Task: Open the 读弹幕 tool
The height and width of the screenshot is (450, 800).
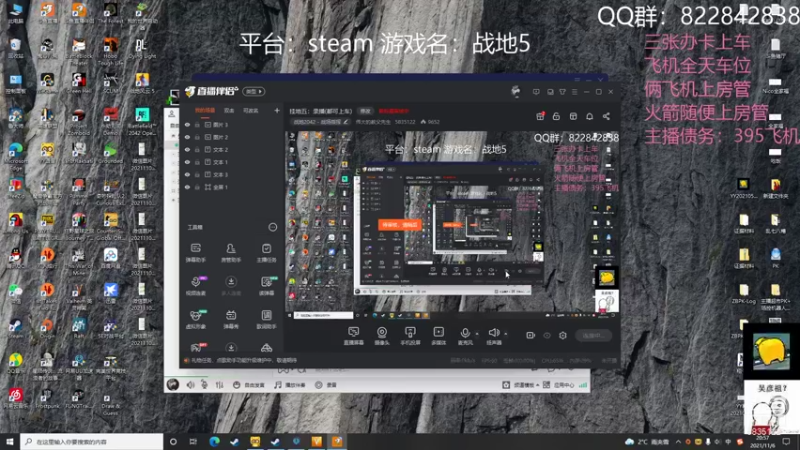Action: [x=266, y=286]
